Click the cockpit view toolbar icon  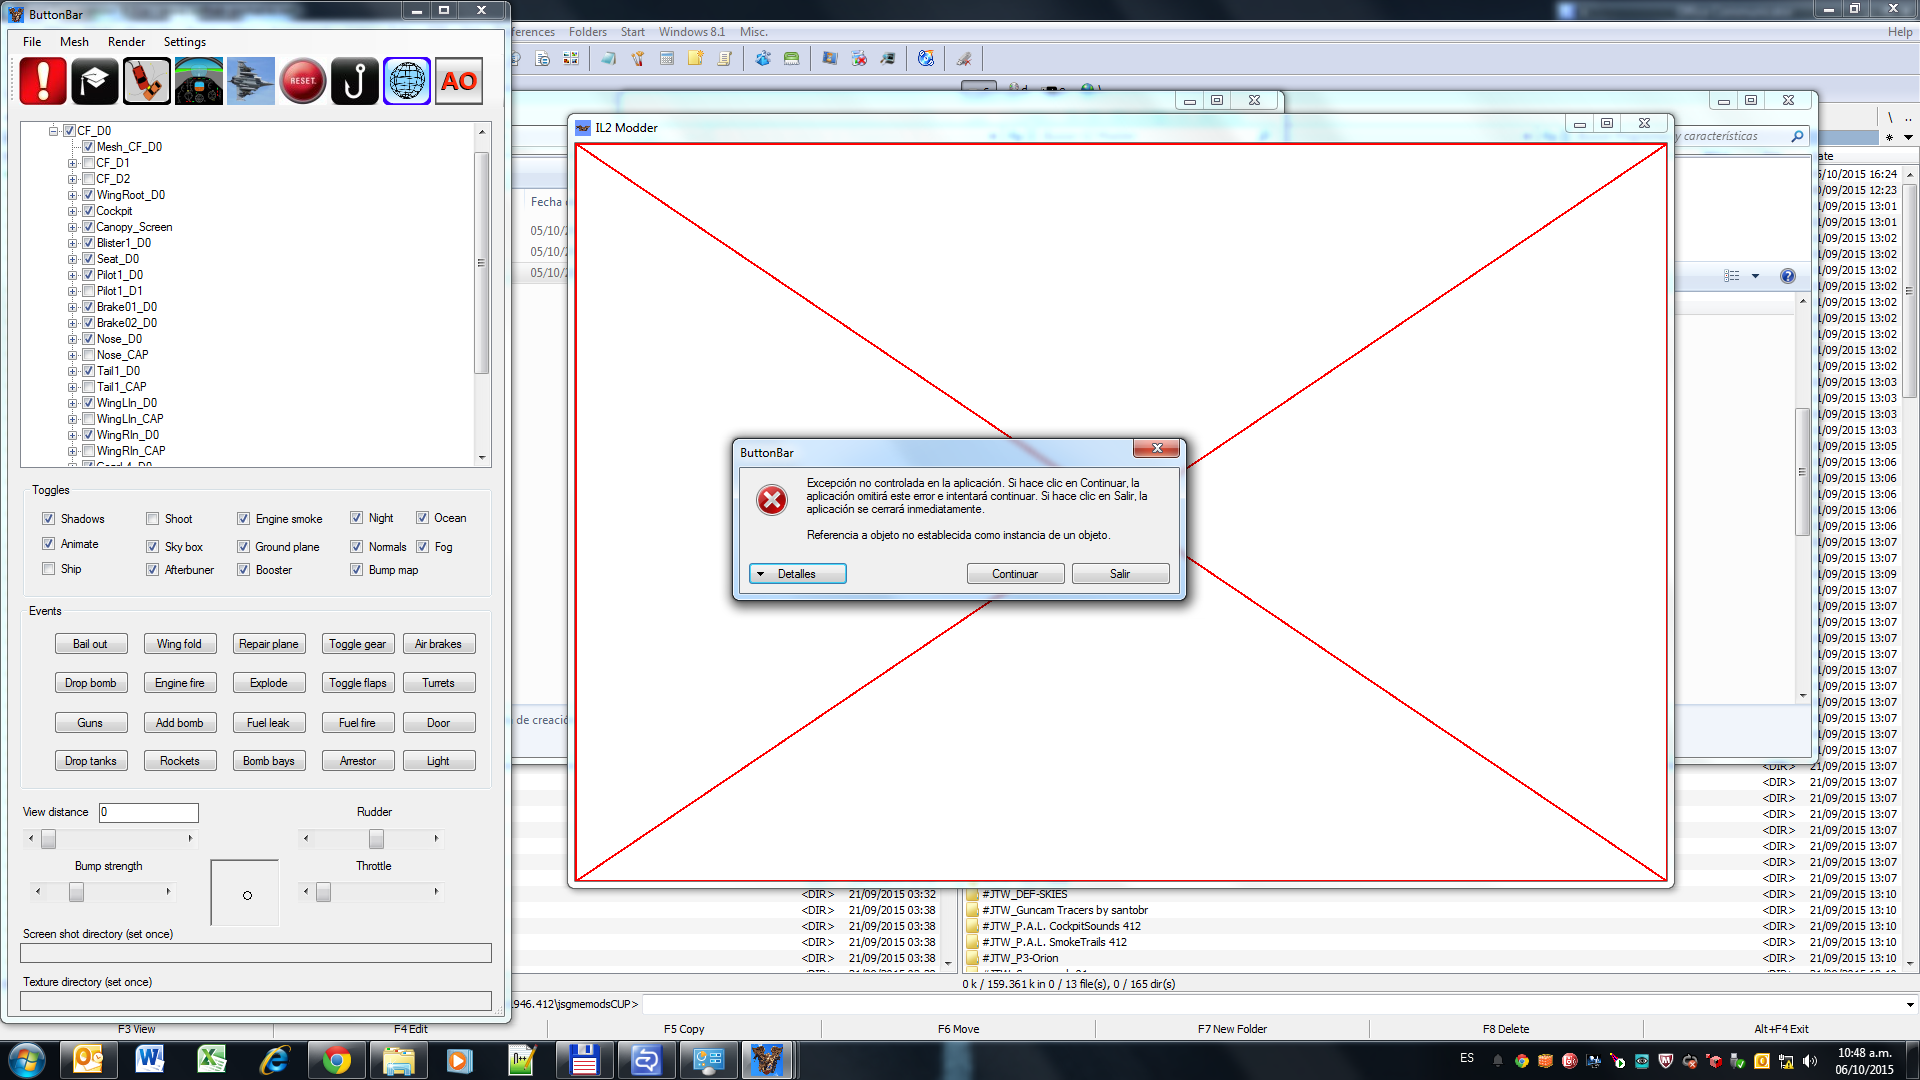[199, 81]
